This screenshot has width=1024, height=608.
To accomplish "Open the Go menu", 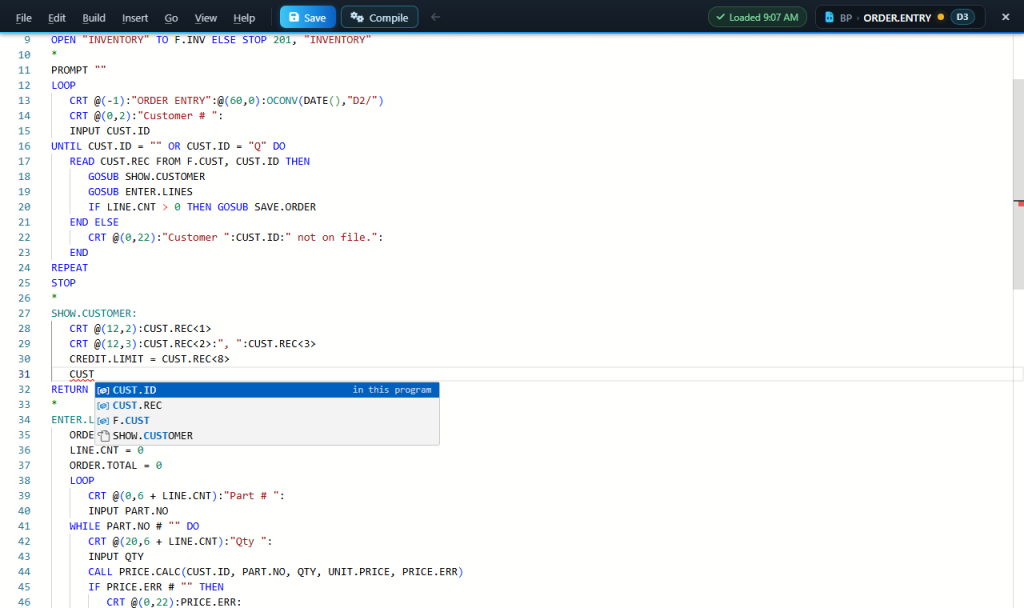I will click(171, 18).
